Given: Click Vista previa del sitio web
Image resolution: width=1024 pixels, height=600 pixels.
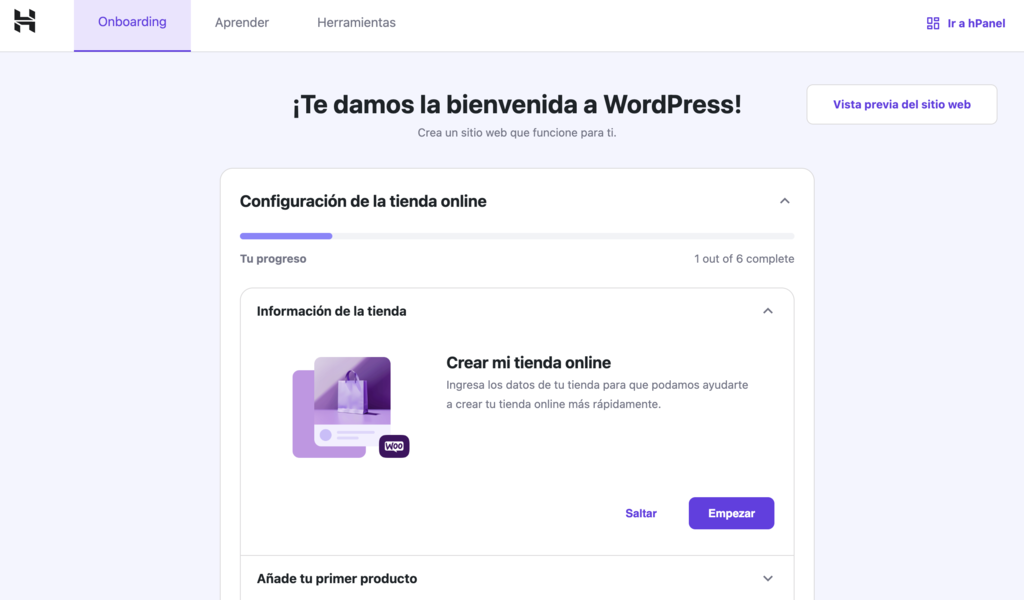Looking at the screenshot, I should (x=901, y=103).
